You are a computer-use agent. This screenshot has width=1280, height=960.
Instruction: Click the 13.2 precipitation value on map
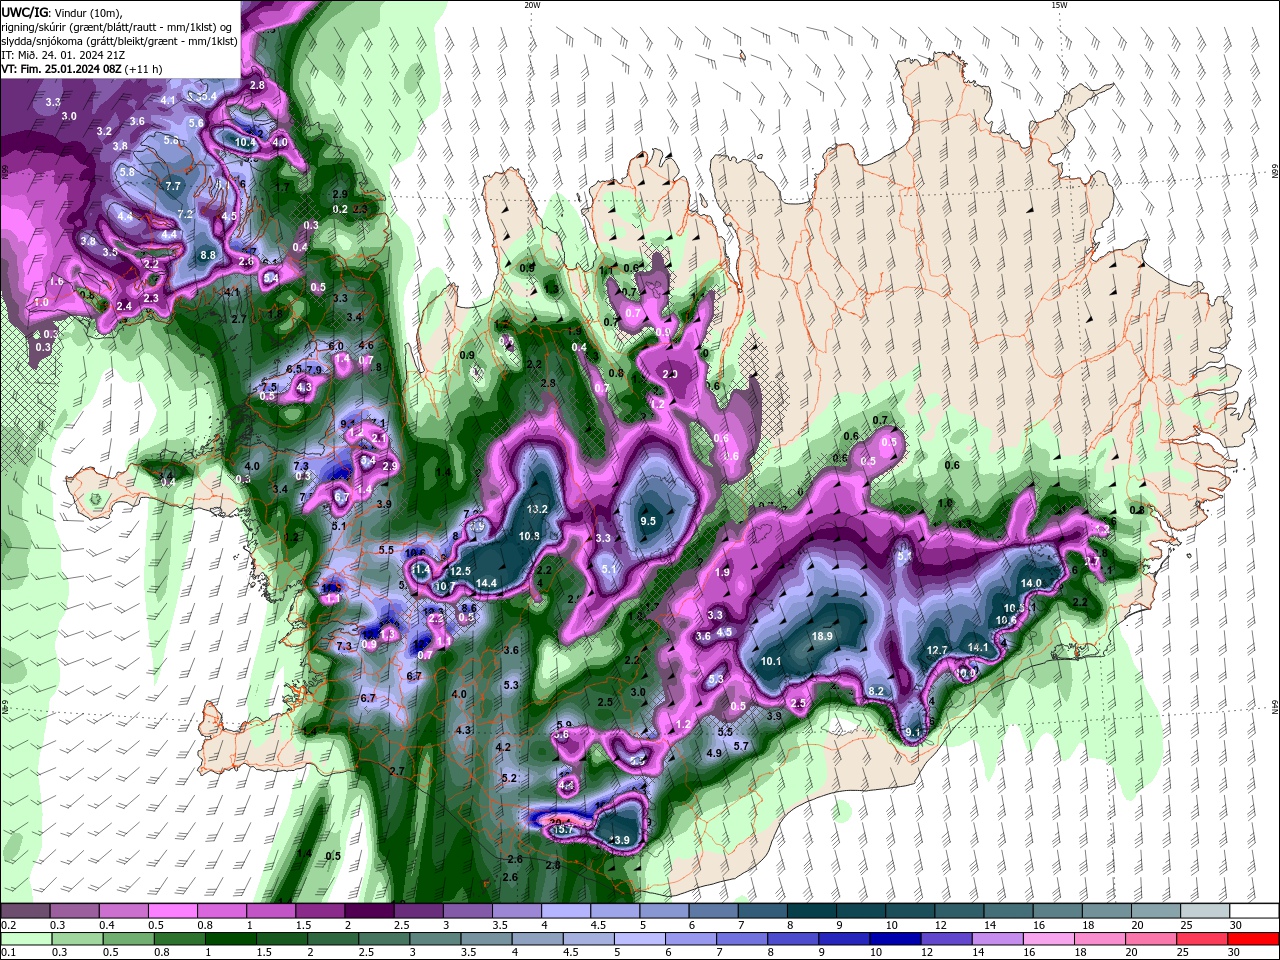tap(537, 509)
